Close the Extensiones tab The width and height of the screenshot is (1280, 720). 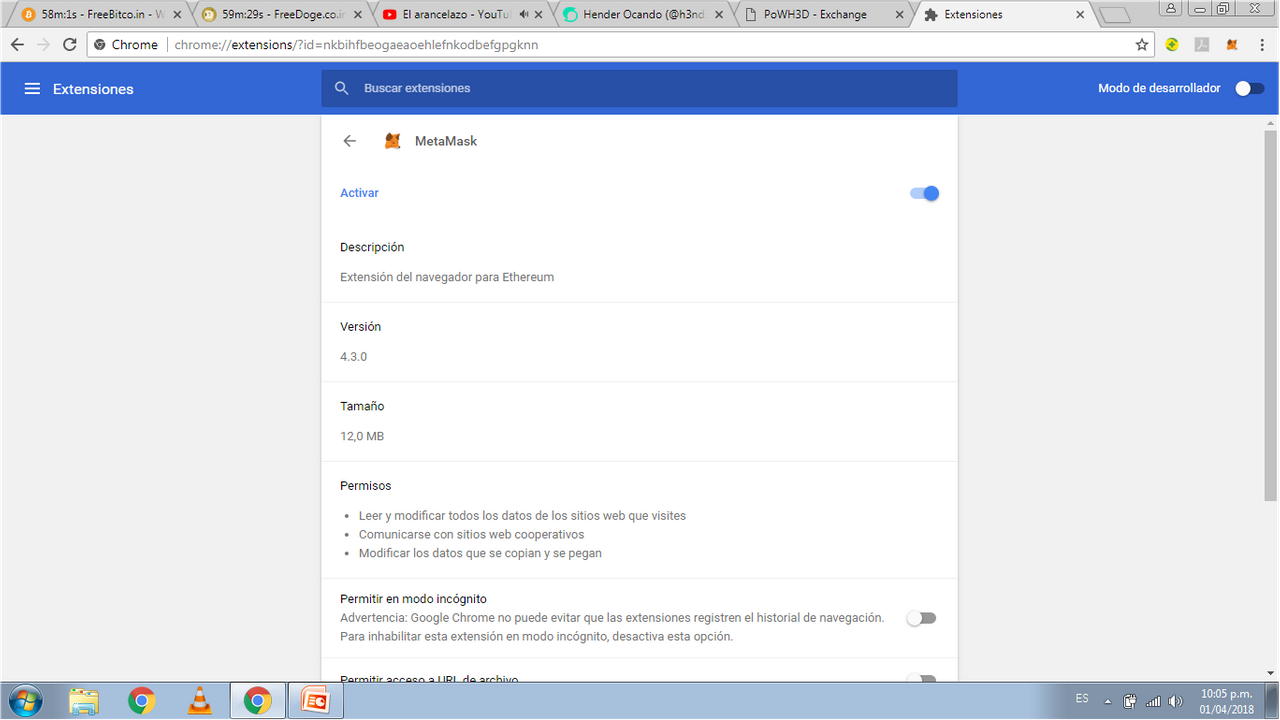1080,15
